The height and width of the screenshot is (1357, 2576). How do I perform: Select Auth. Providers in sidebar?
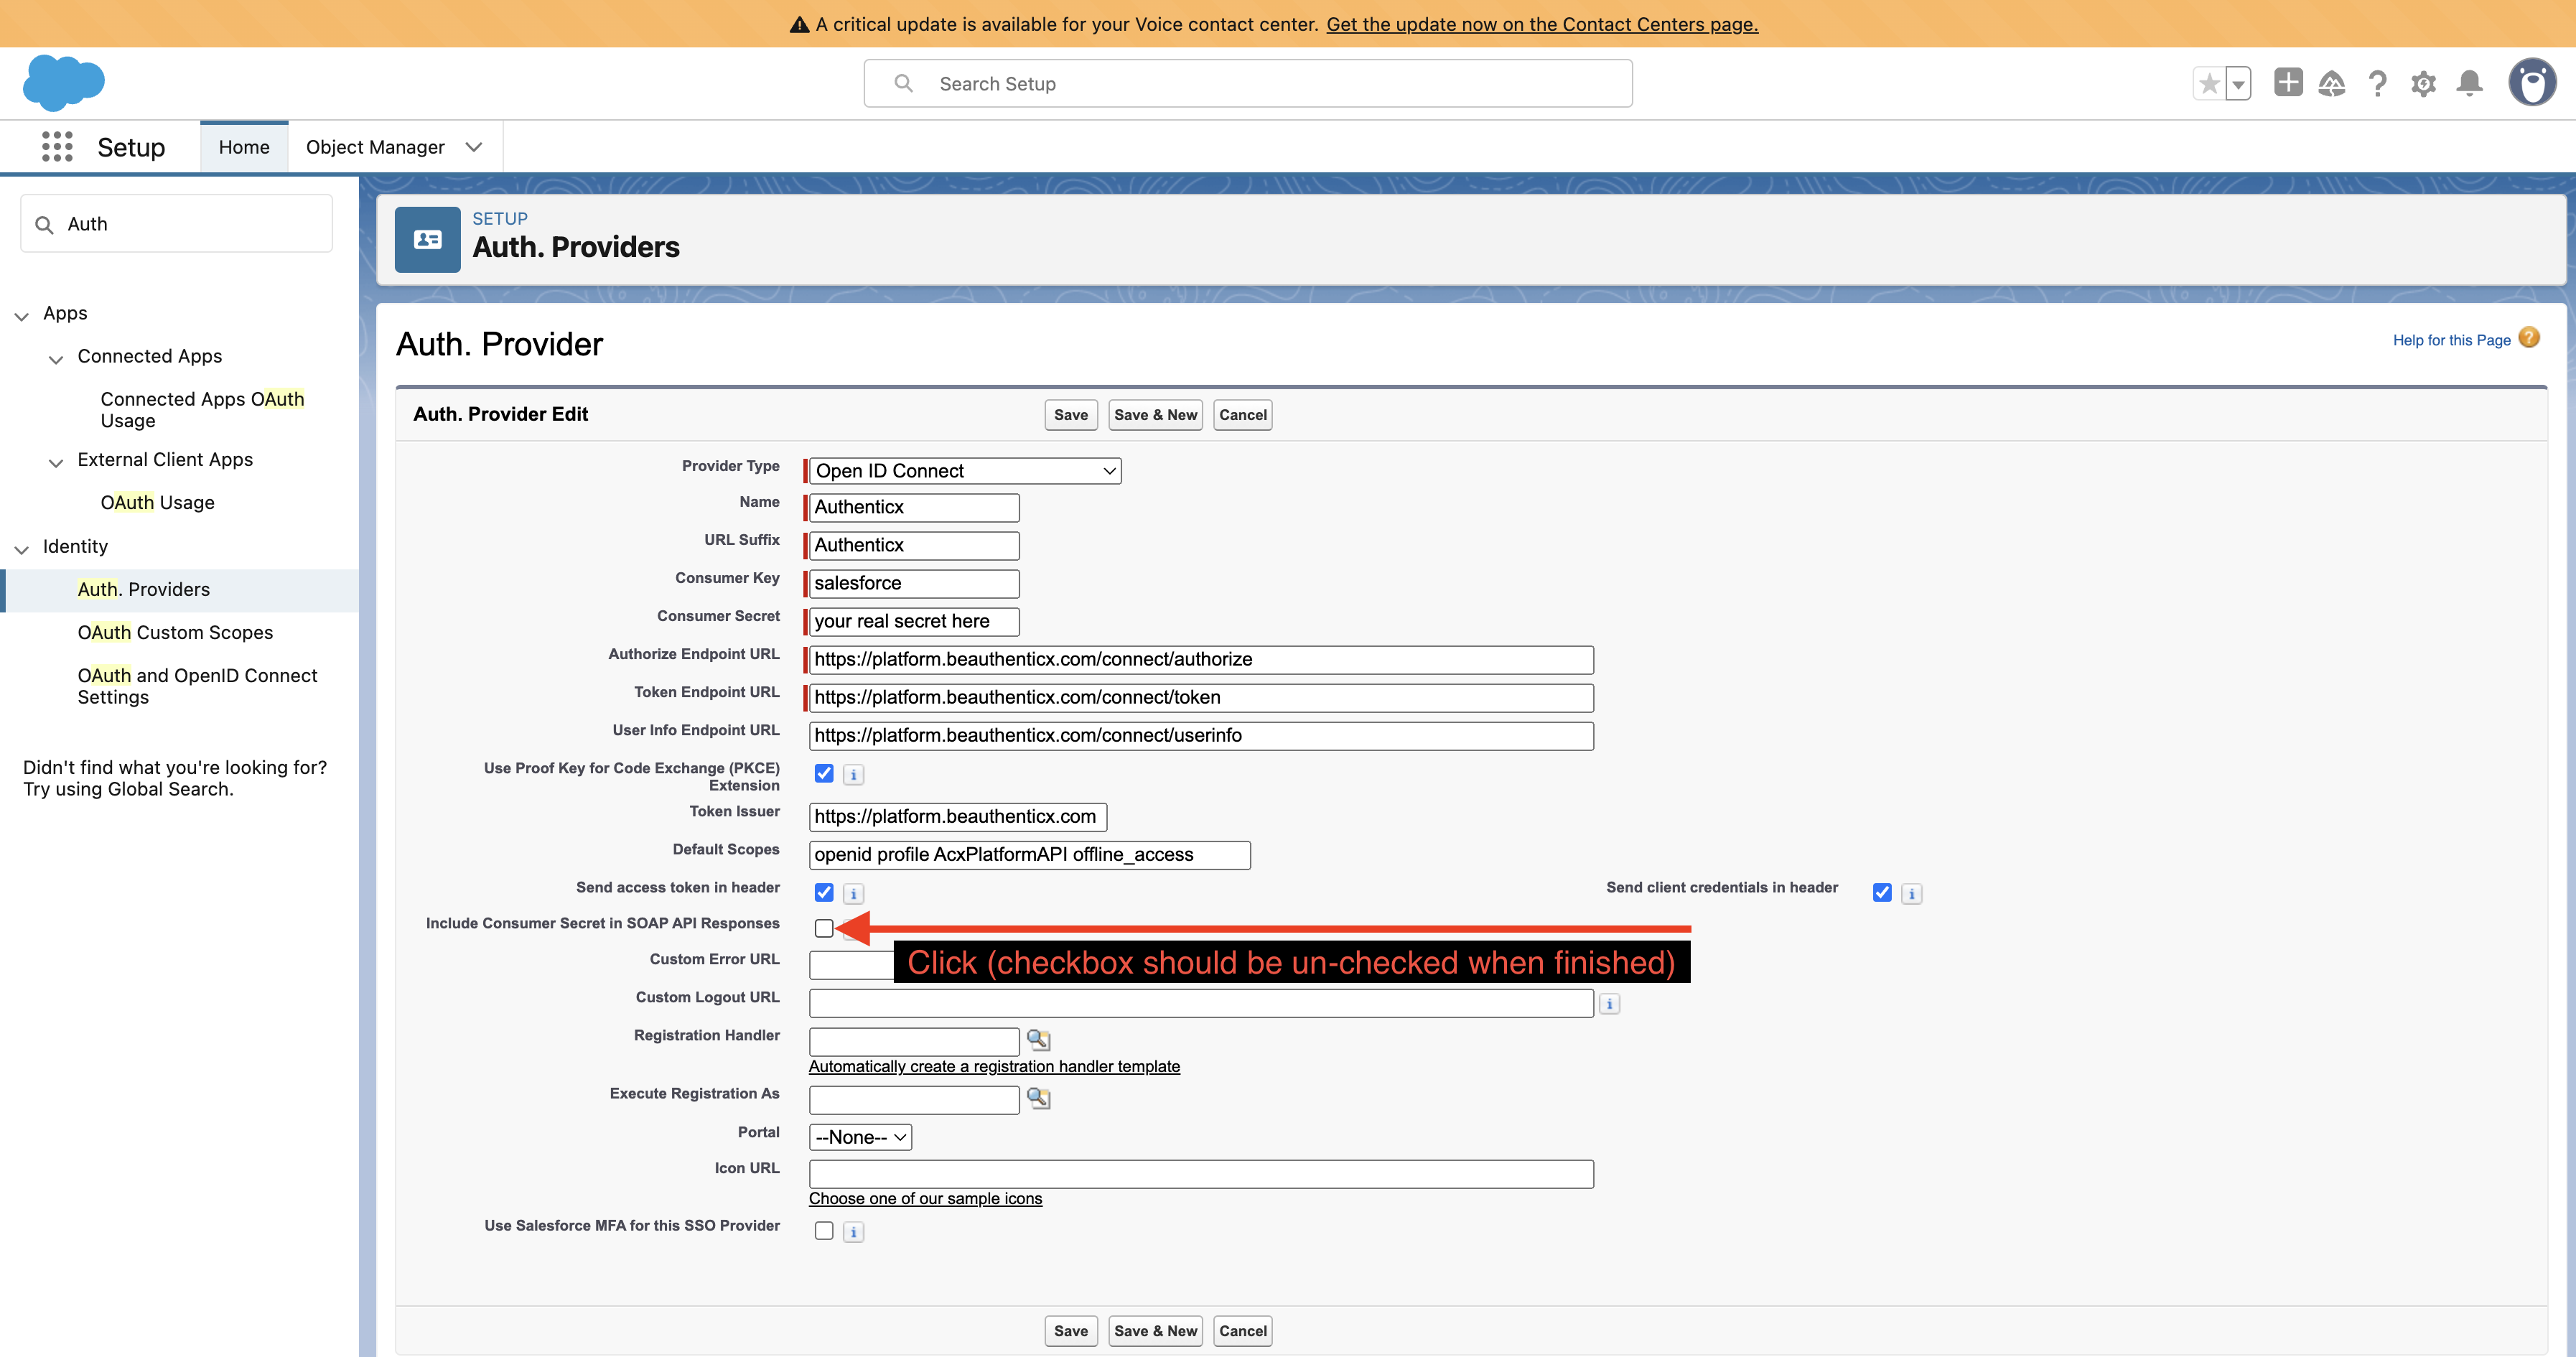pos(143,590)
